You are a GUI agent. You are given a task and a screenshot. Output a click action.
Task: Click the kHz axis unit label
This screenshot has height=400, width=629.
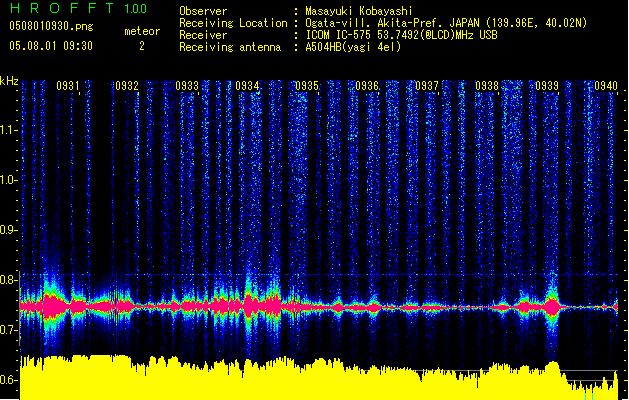pos(9,81)
